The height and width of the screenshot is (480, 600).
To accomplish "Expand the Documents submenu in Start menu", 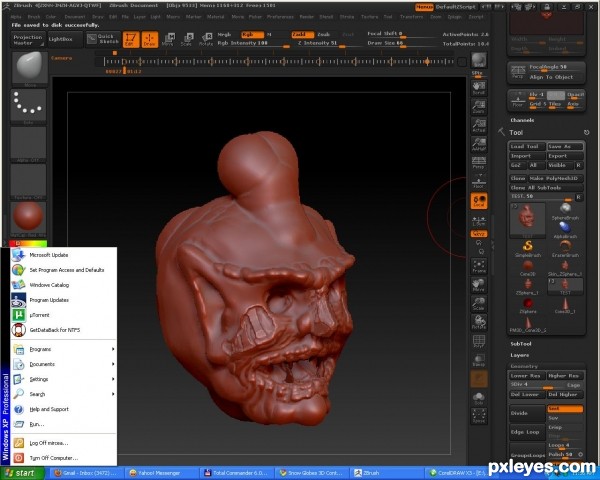I will pyautogui.click(x=64, y=364).
